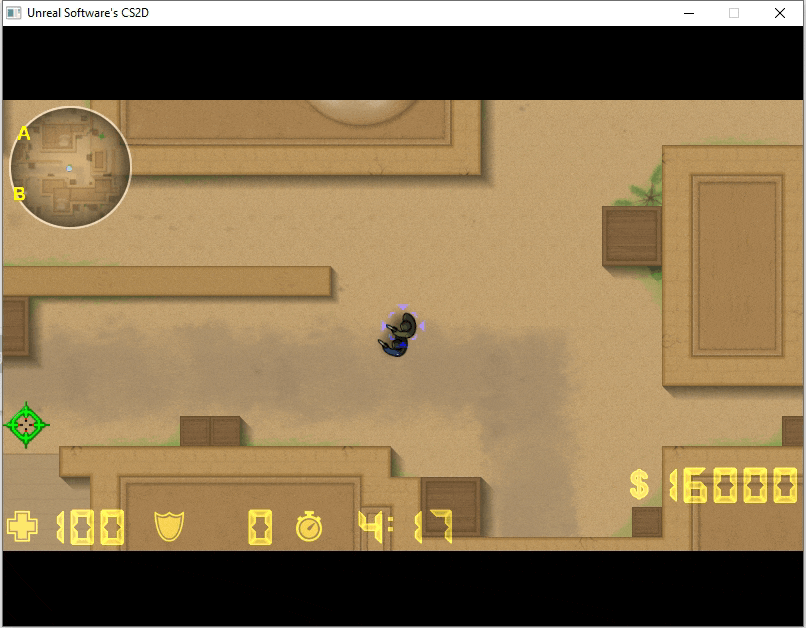
Task: Click the armor value 0
Action: (260, 527)
